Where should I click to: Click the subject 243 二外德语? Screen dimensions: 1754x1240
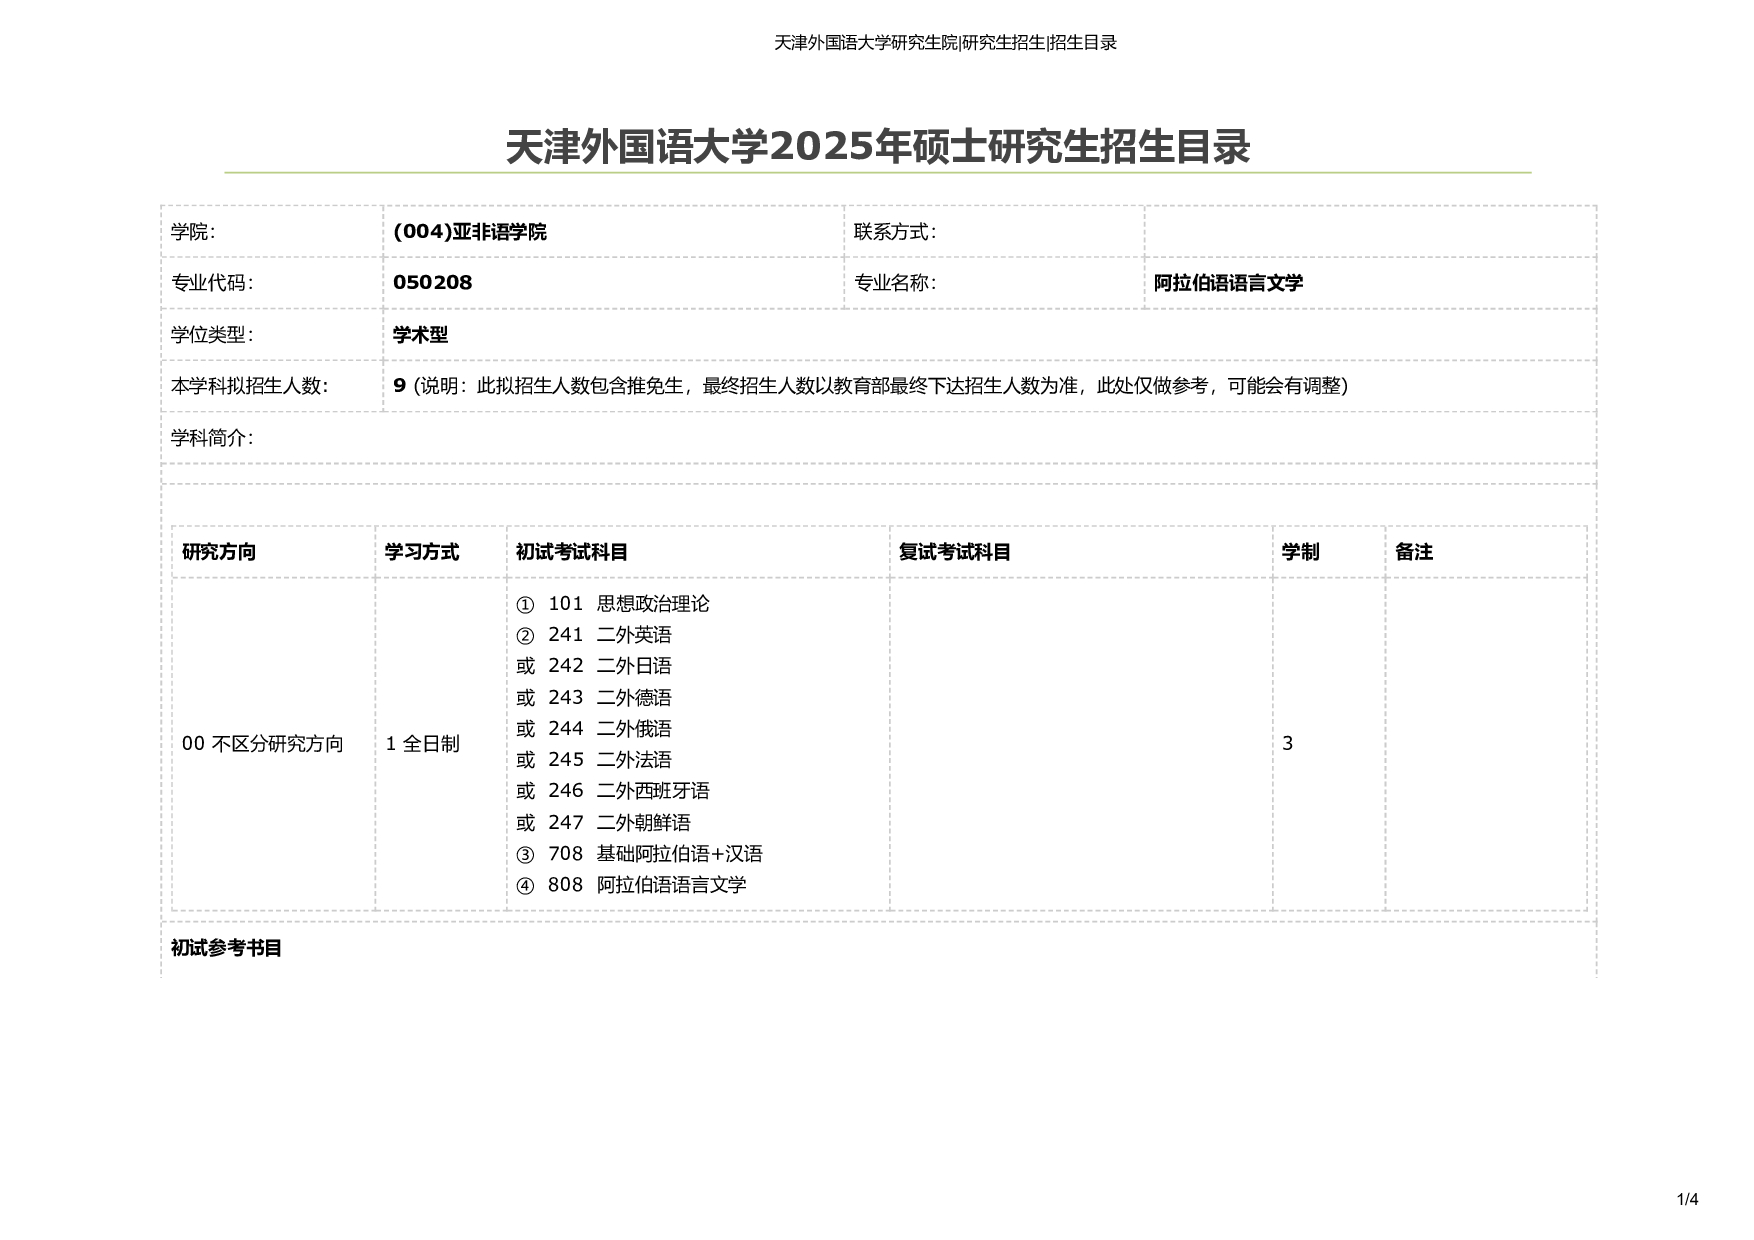point(610,698)
